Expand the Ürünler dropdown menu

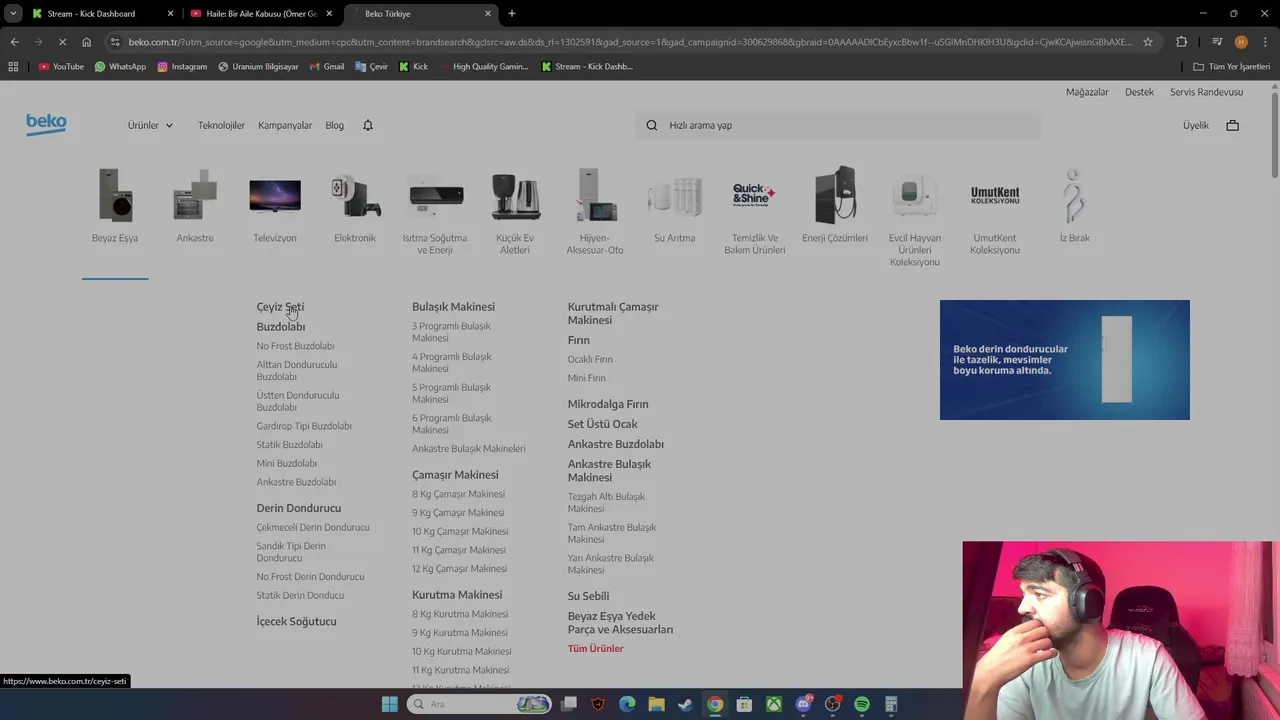pos(150,125)
